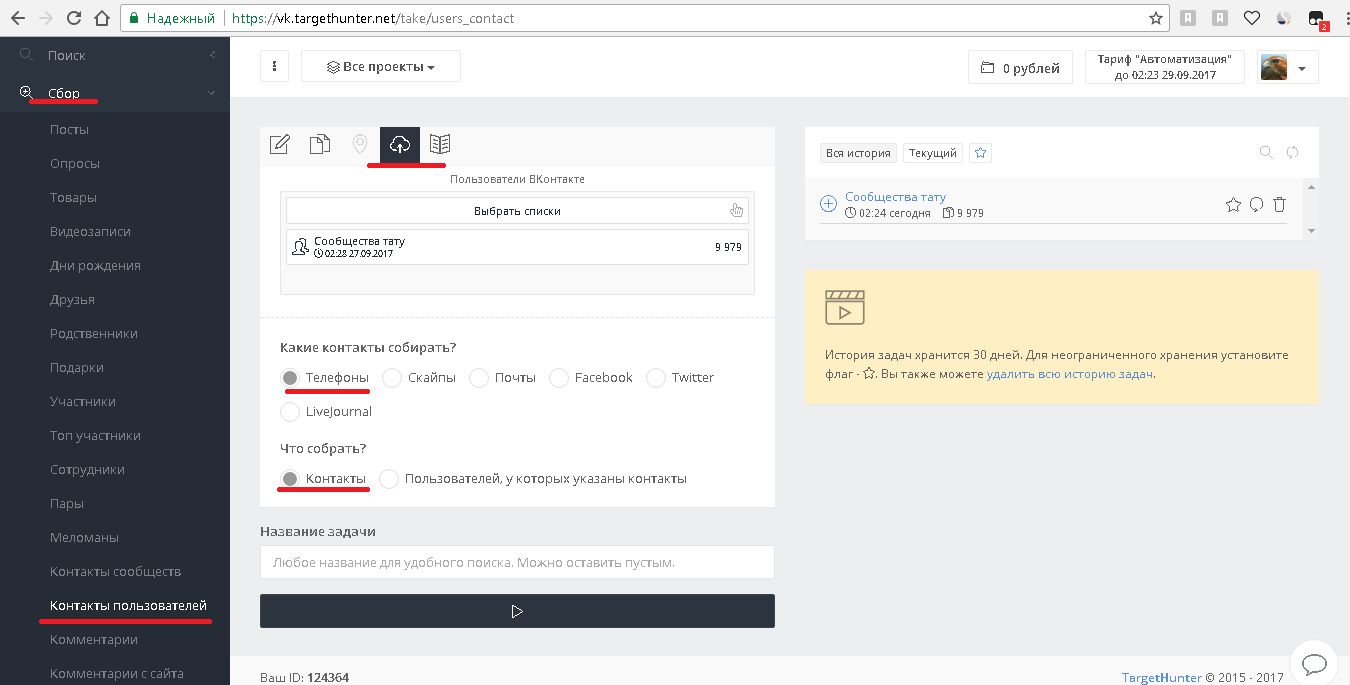Open the chat support bubble icon
1350x685 pixels.
pyautogui.click(x=1313, y=663)
